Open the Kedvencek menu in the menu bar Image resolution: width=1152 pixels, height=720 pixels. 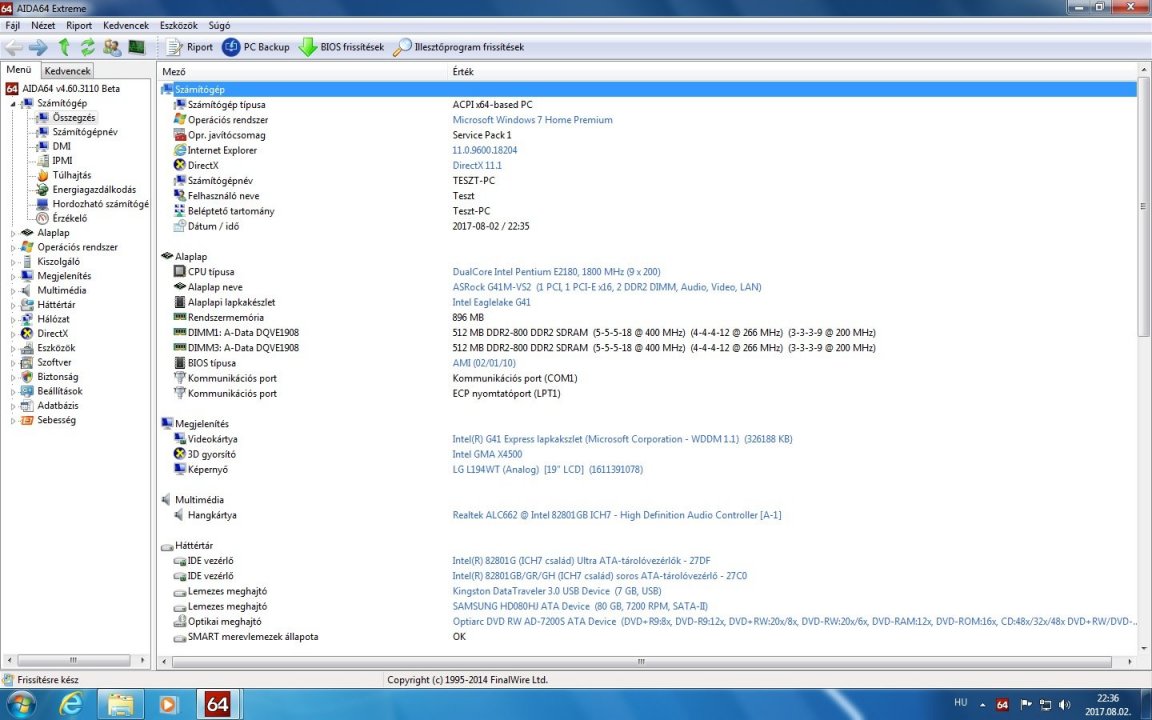[126, 25]
